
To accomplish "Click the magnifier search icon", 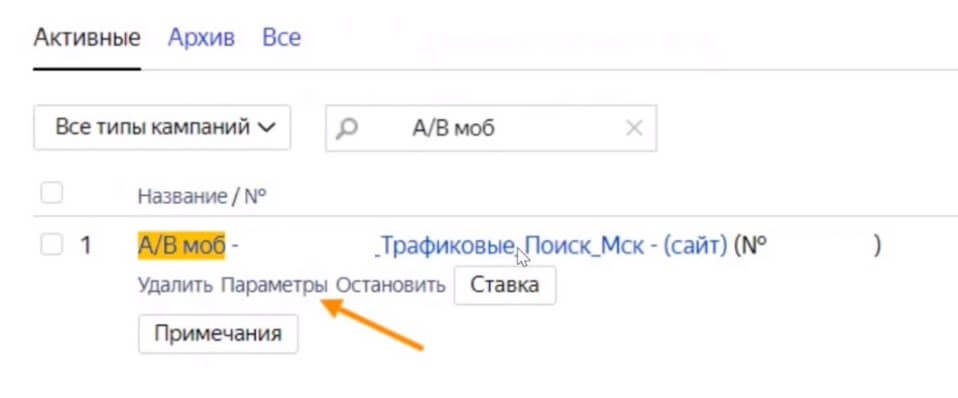I will pos(347,128).
